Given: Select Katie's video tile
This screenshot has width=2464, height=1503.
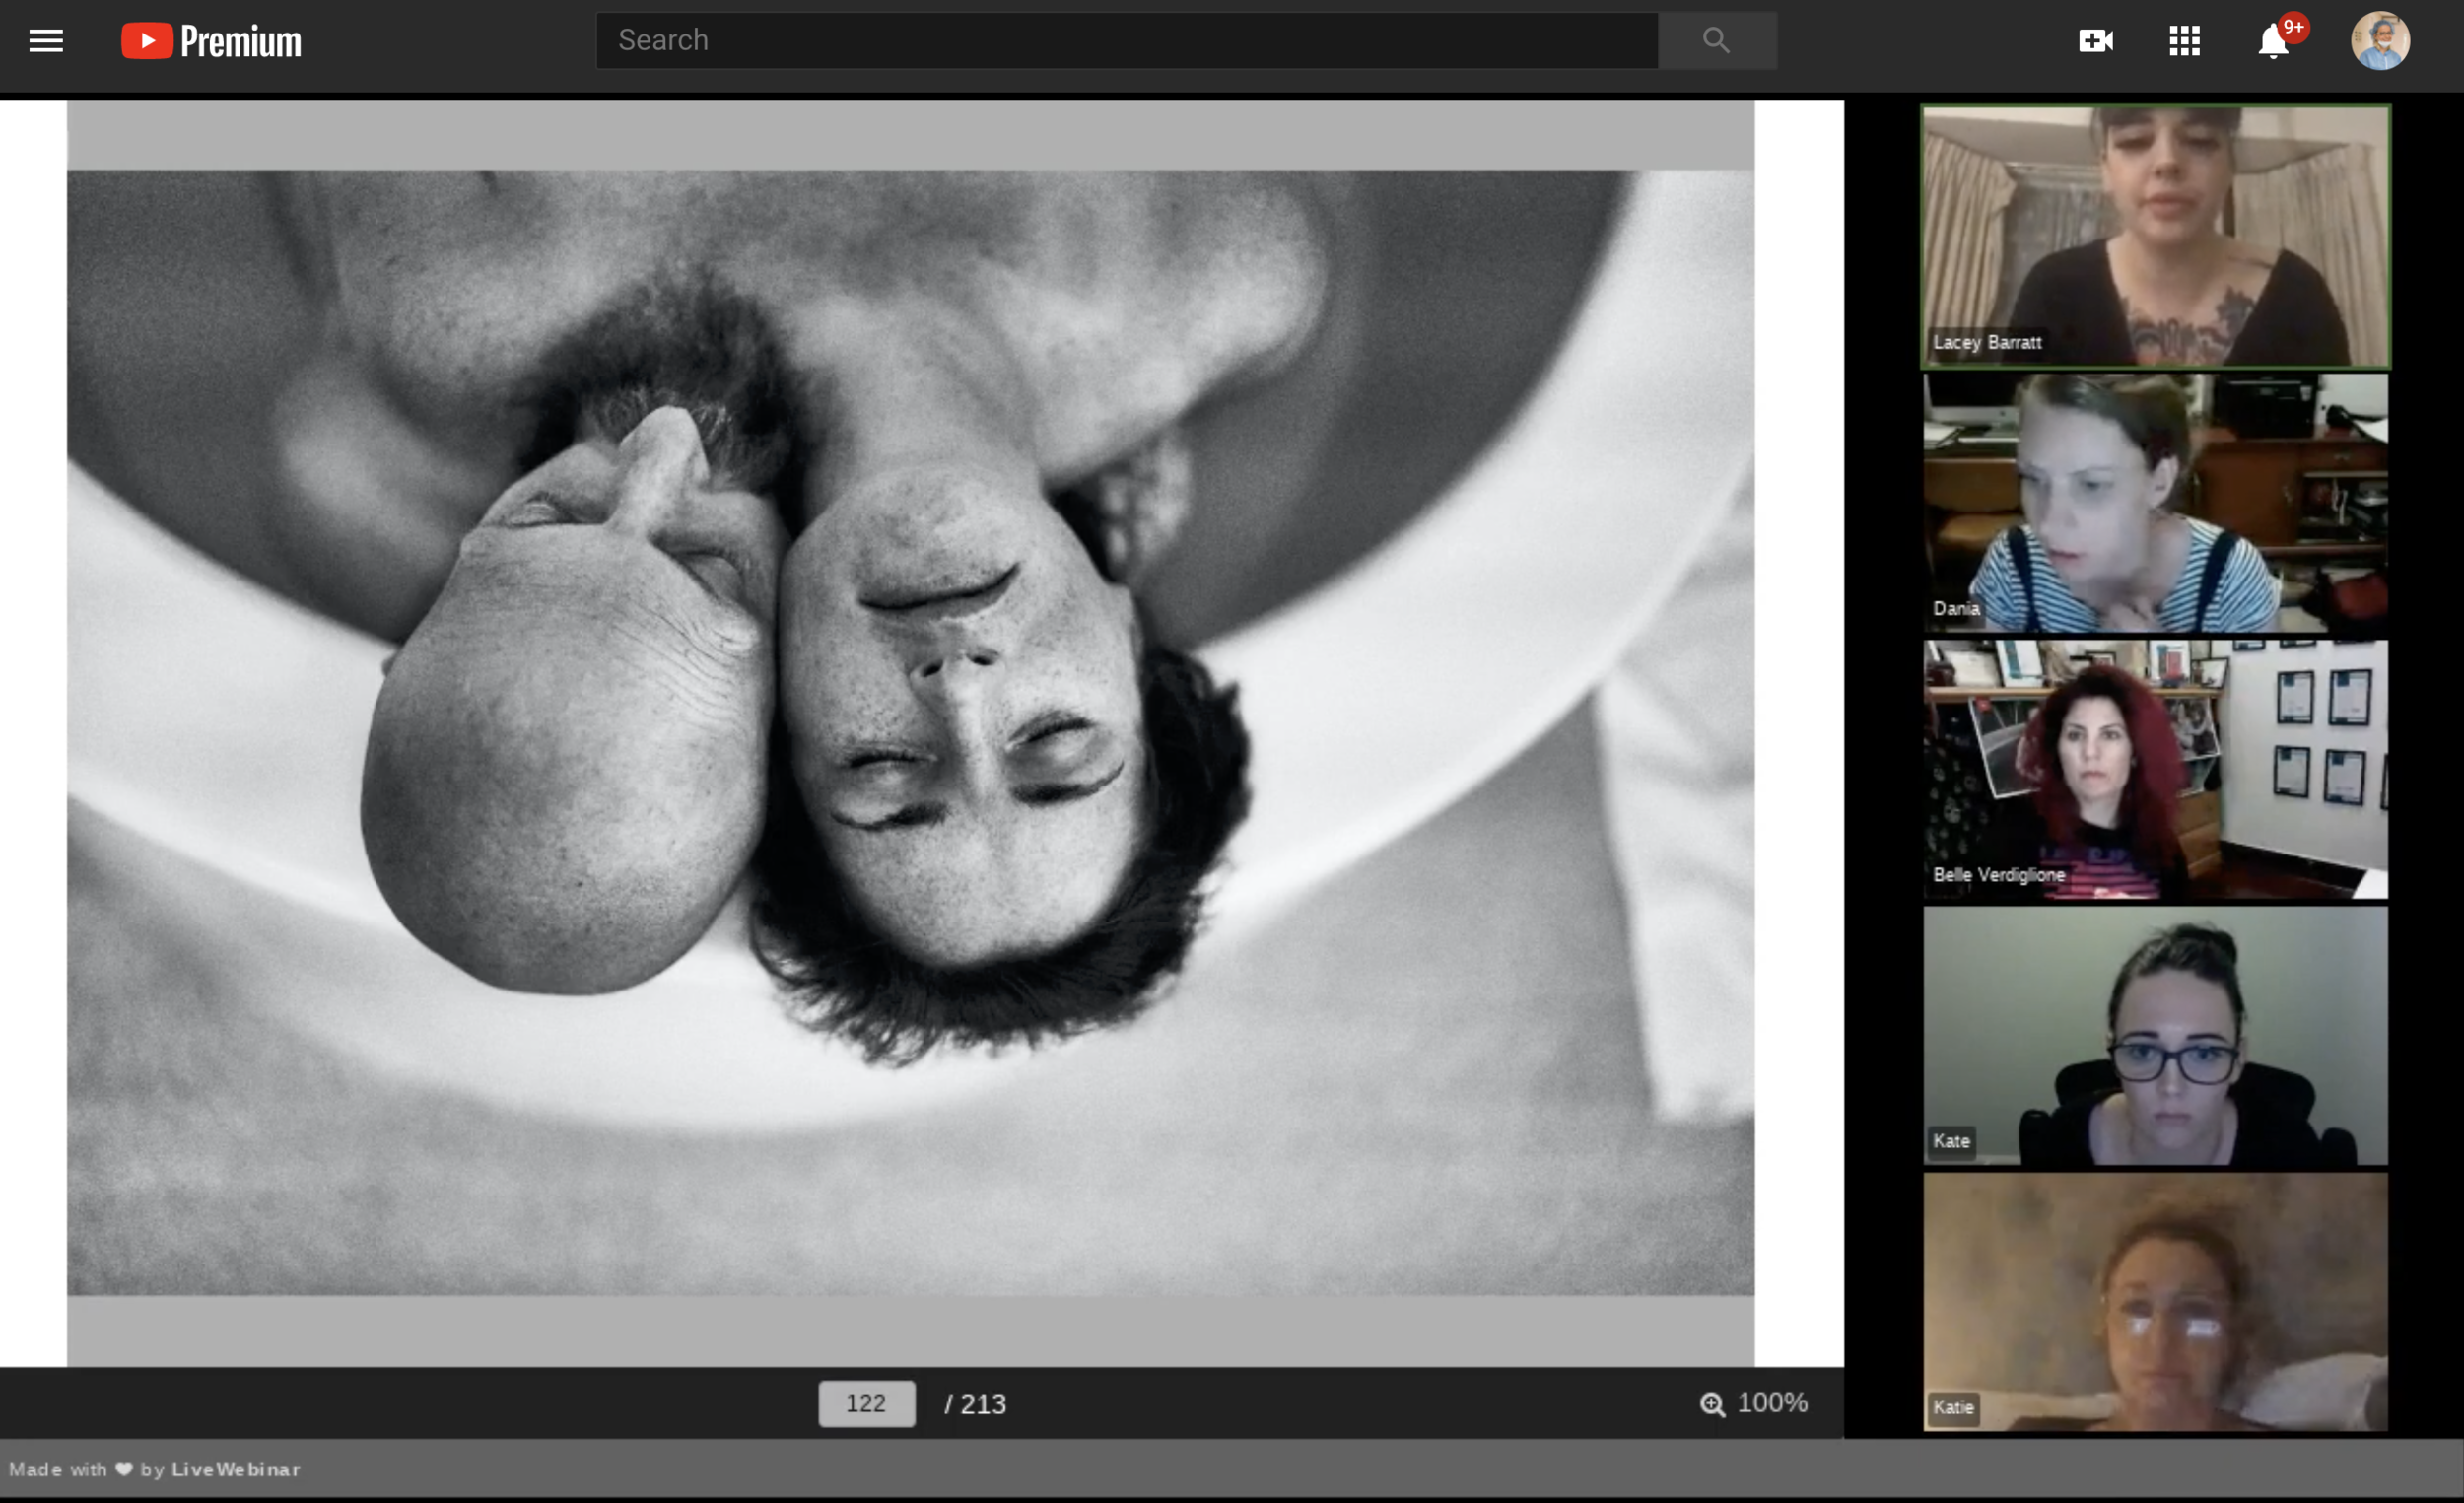Looking at the screenshot, I should click(x=2155, y=1301).
